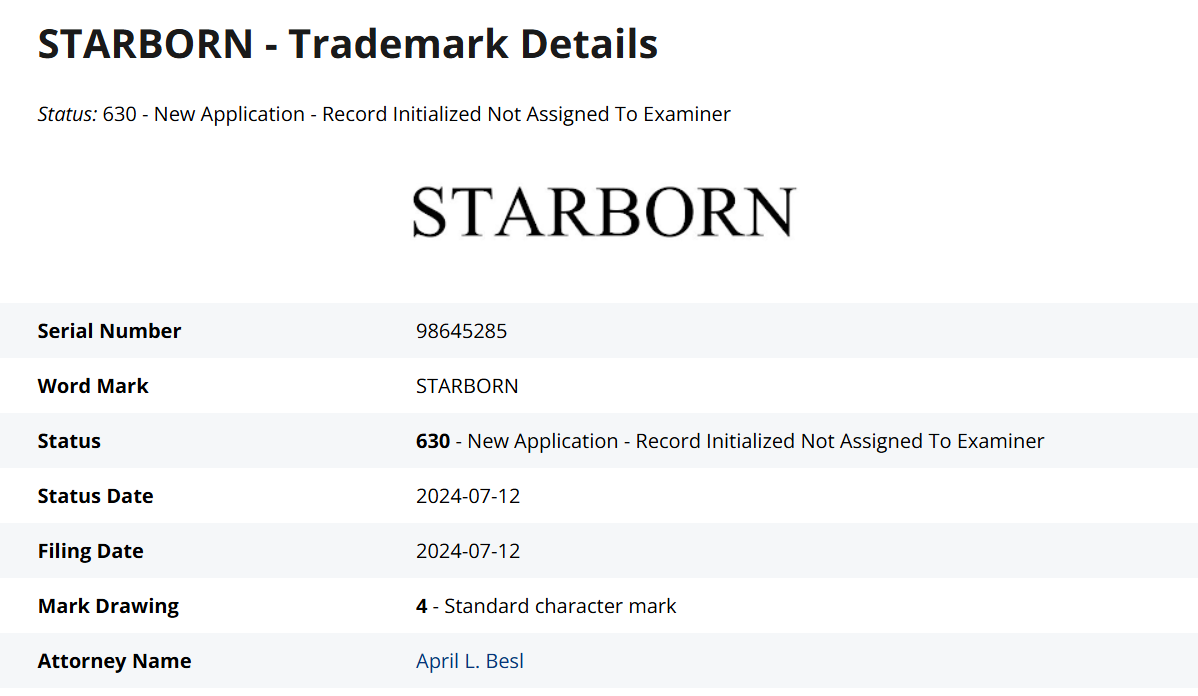This screenshot has height=696, width=1198.
Task: Click the italic Status label under the heading
Action: [68, 114]
